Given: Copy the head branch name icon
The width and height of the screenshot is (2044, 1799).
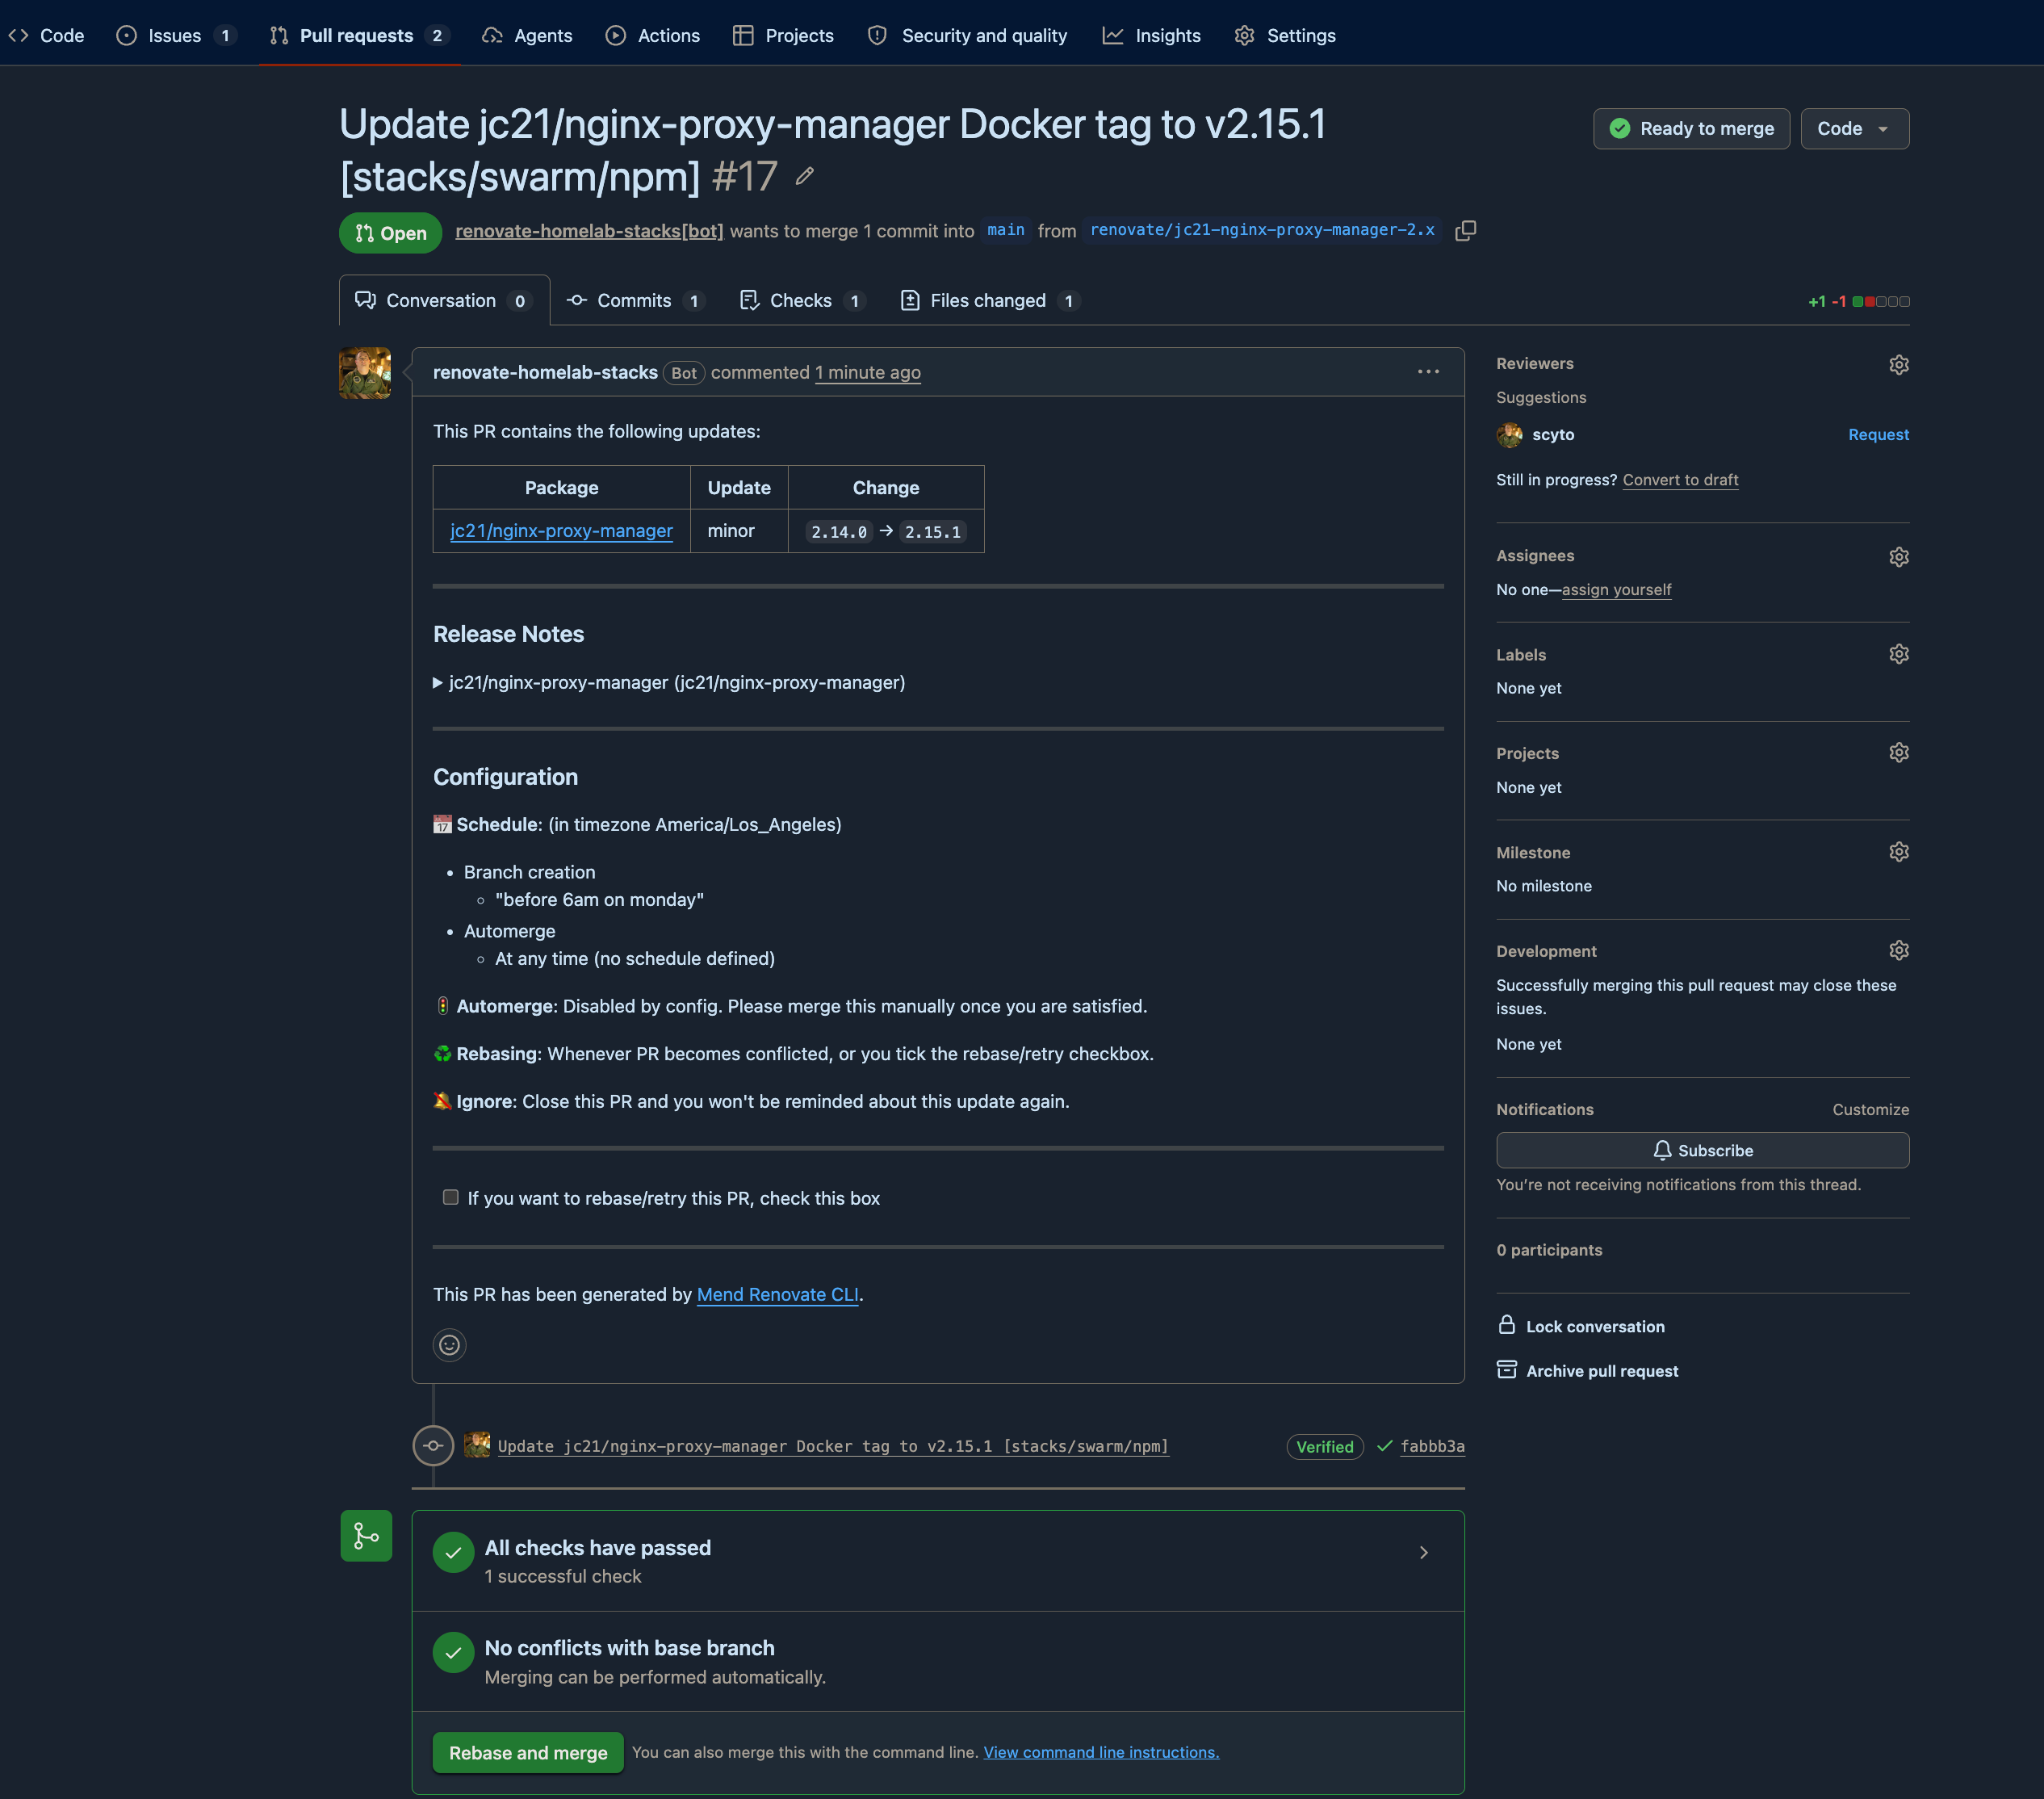Looking at the screenshot, I should pyautogui.click(x=1465, y=231).
